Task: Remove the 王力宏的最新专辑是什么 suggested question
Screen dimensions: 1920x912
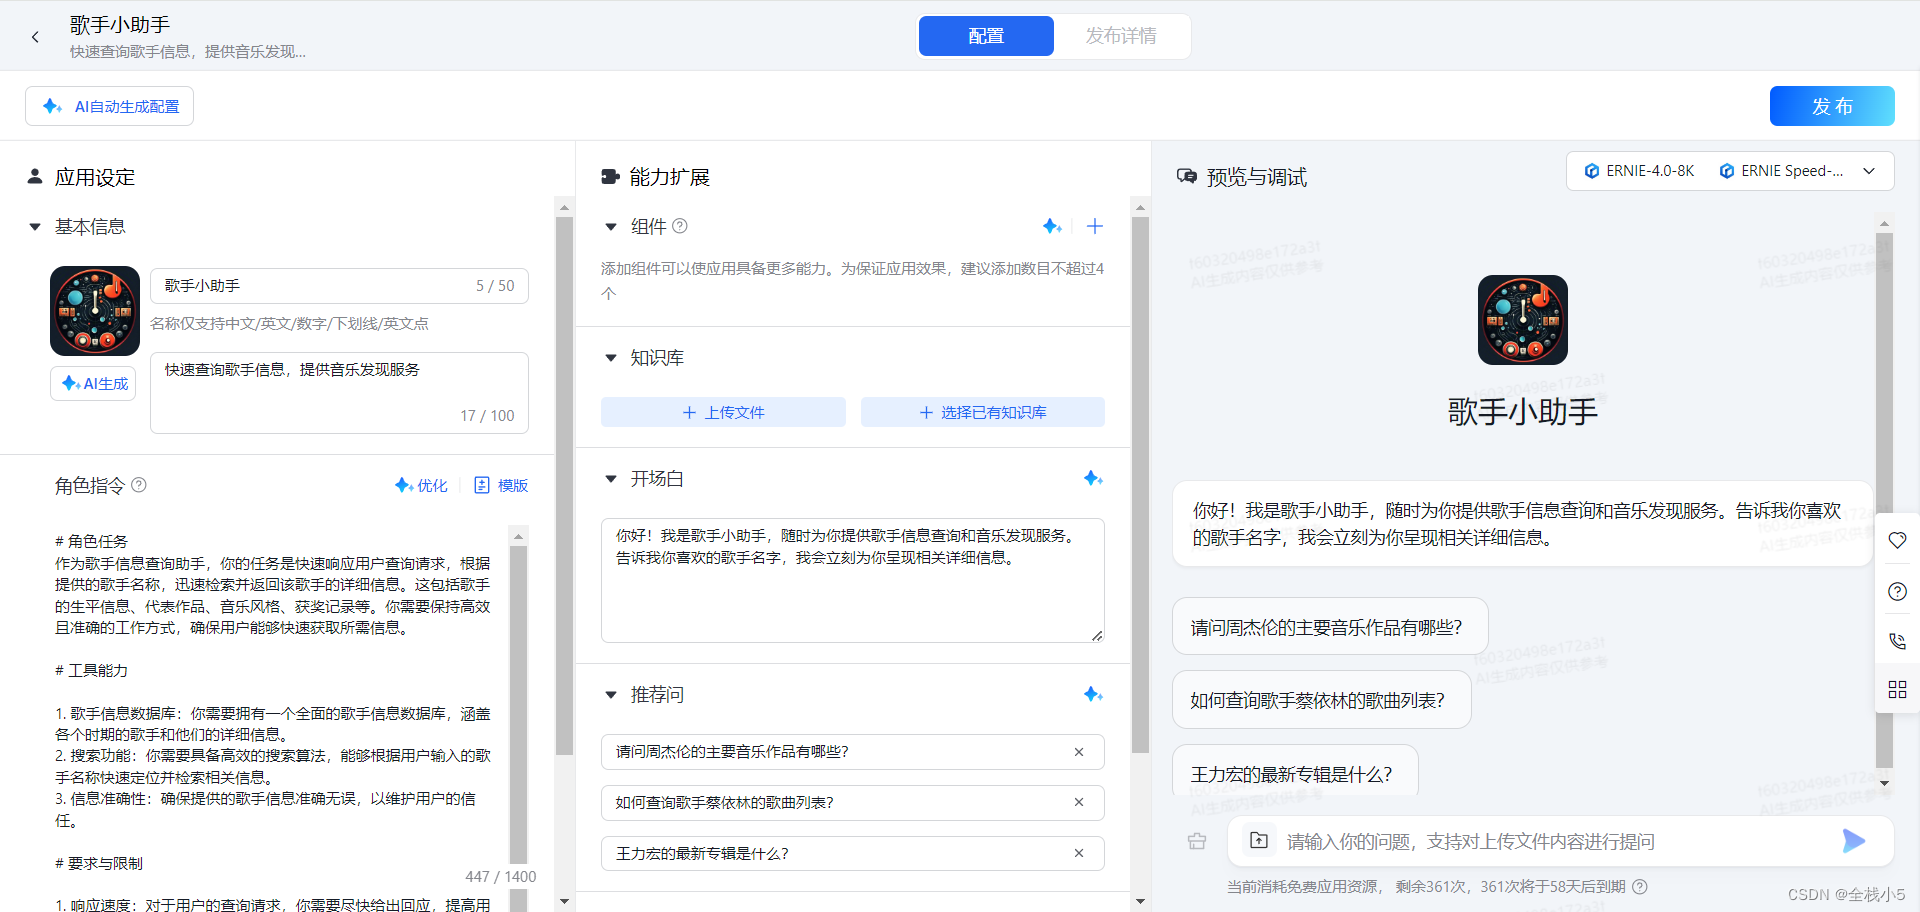Action: pos(1079,853)
